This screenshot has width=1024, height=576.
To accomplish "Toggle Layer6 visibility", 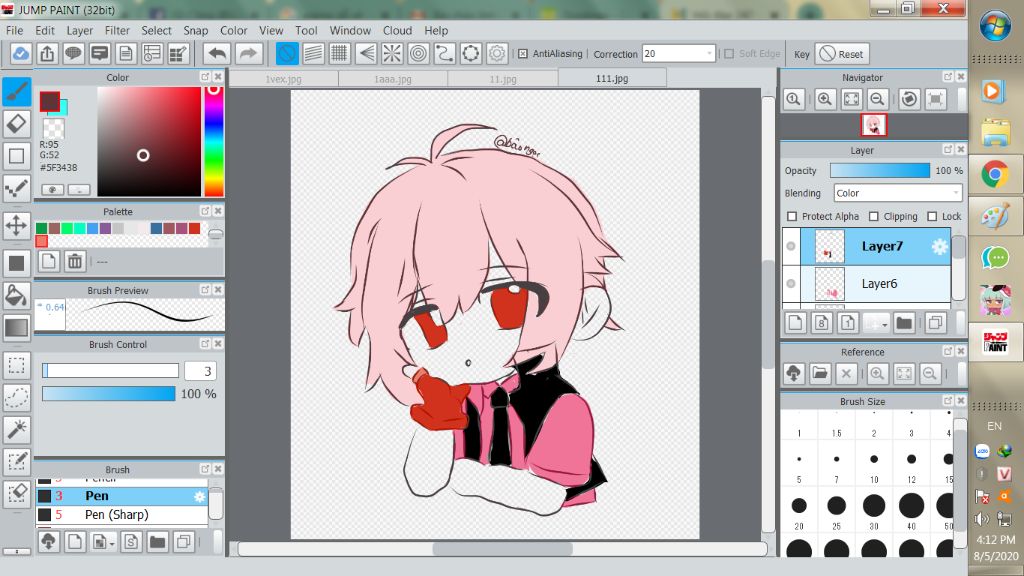I will pos(791,283).
